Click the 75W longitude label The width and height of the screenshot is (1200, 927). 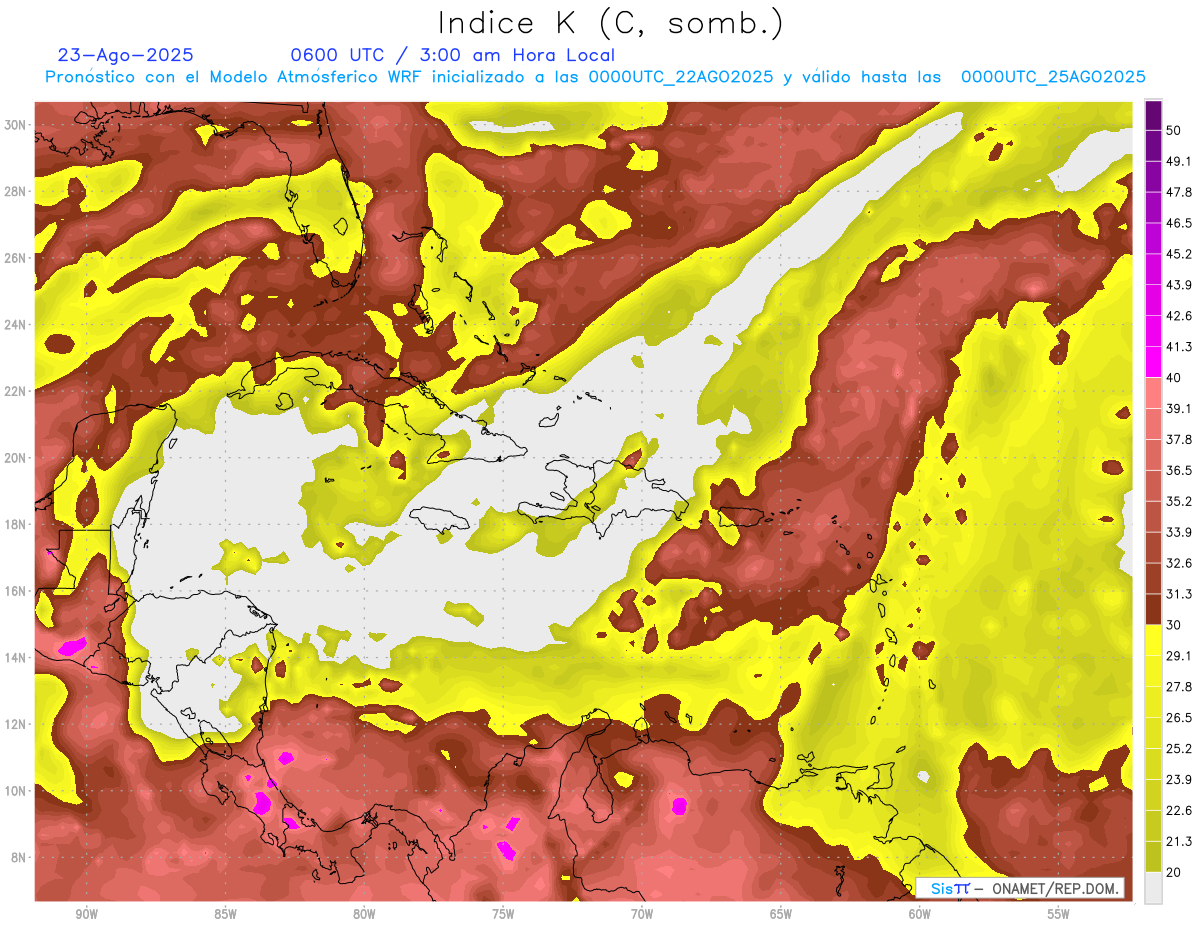pos(503,915)
